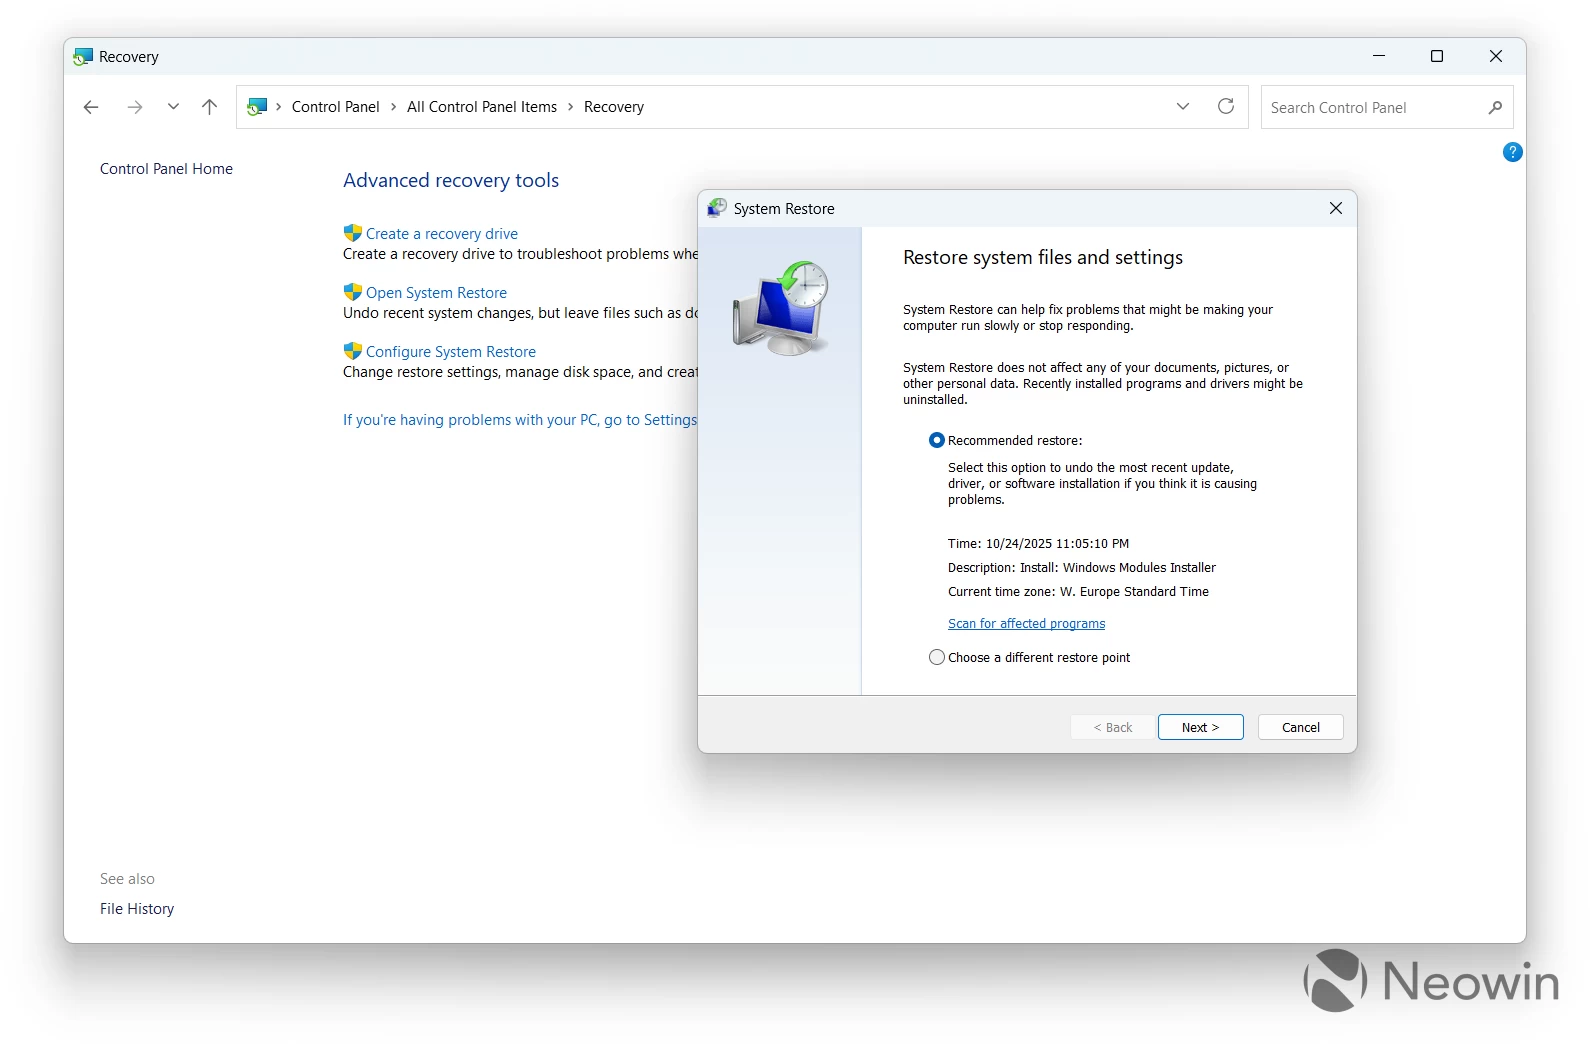
Task: Click the Recovery window title icon
Action: [x=83, y=57]
